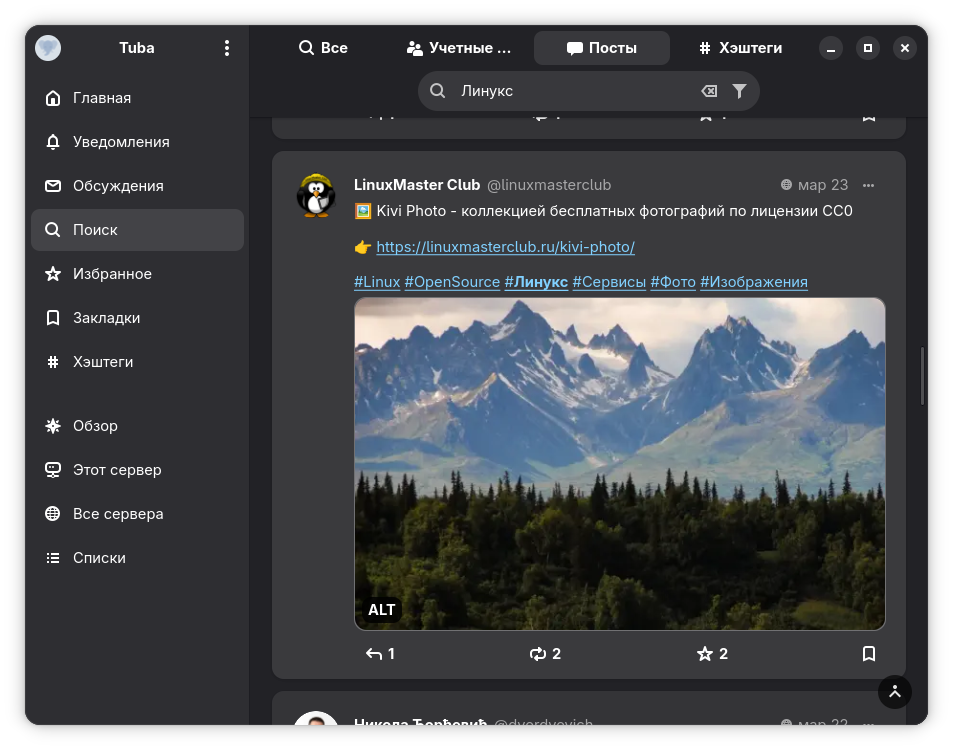The image size is (953, 750).
Task: Clear the search text with backspace icon
Action: click(x=709, y=91)
